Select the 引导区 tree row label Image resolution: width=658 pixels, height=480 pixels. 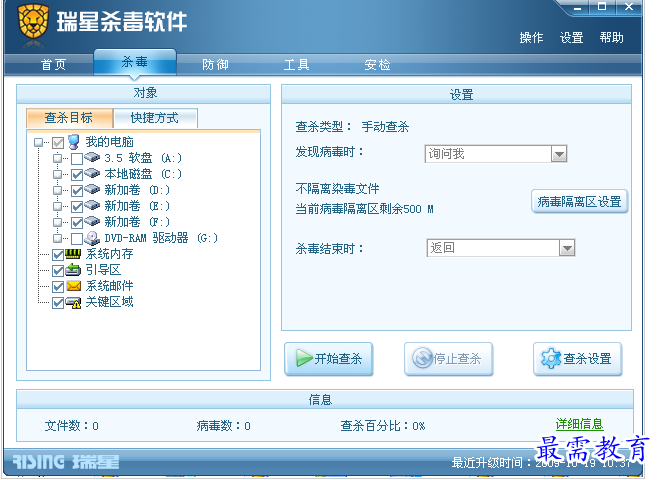pyautogui.click(x=103, y=270)
